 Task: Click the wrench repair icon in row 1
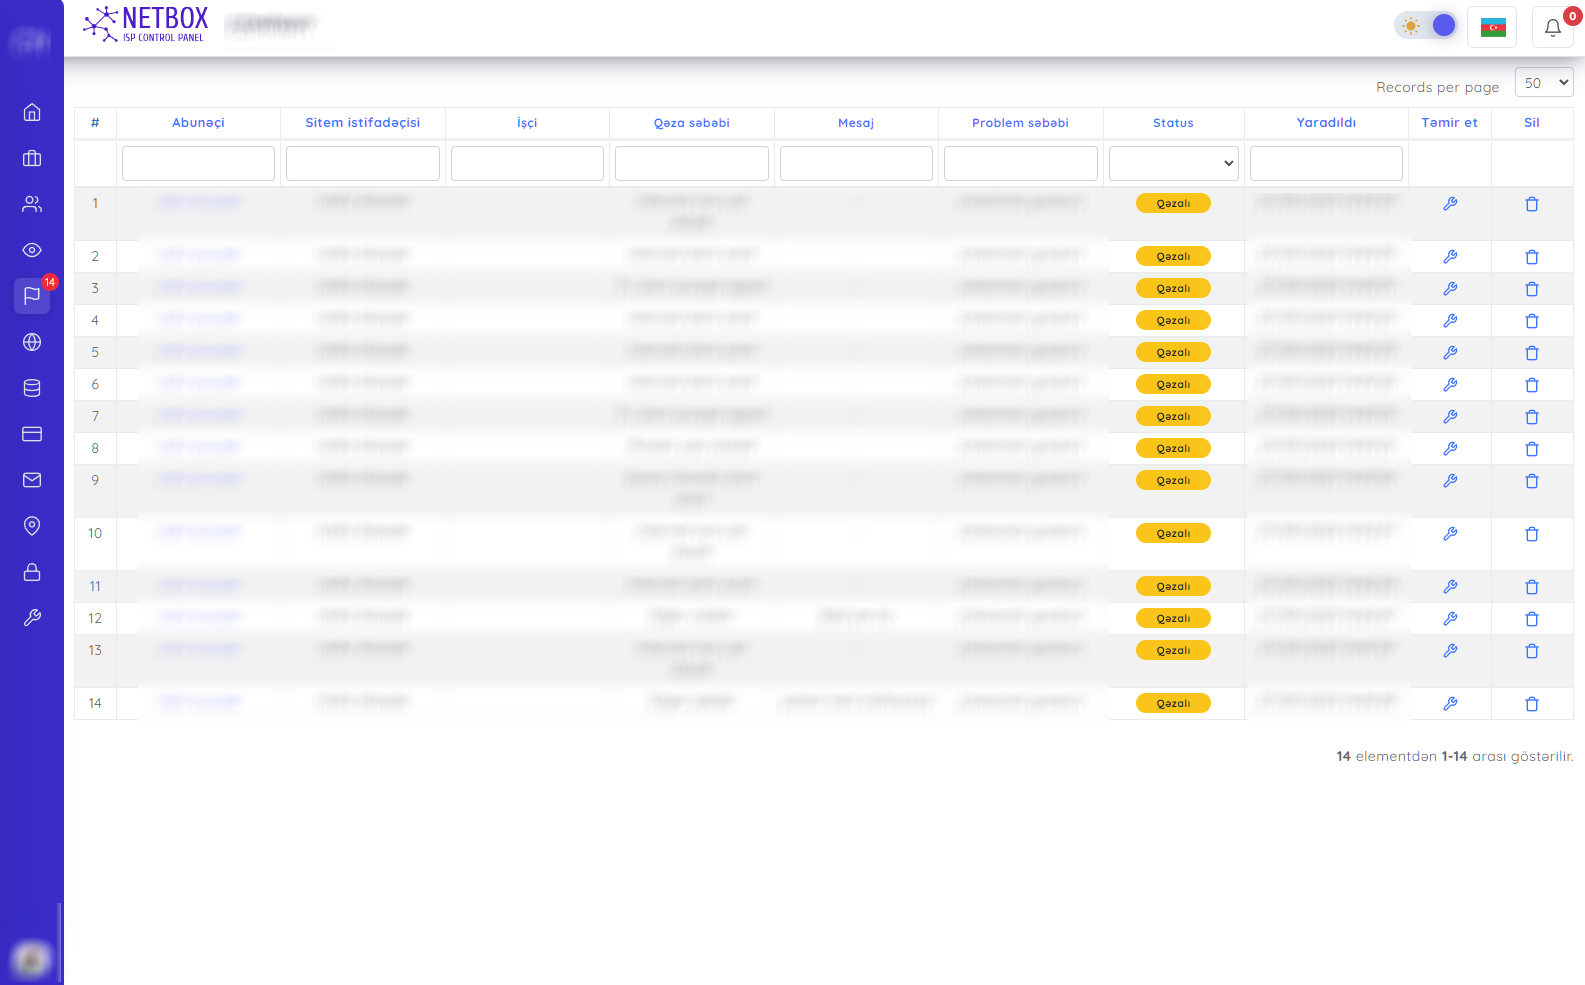[x=1450, y=204]
